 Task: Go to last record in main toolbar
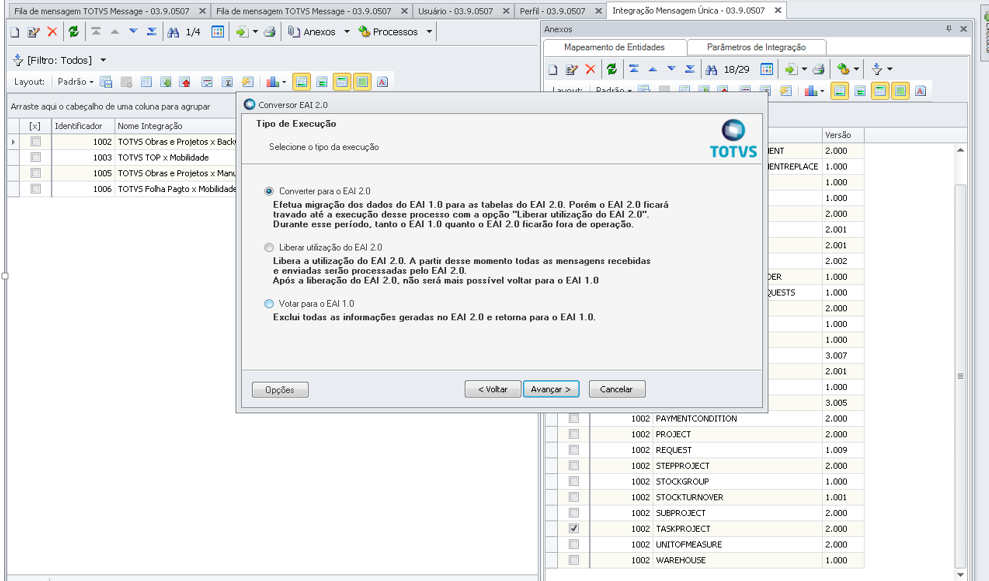(x=151, y=31)
